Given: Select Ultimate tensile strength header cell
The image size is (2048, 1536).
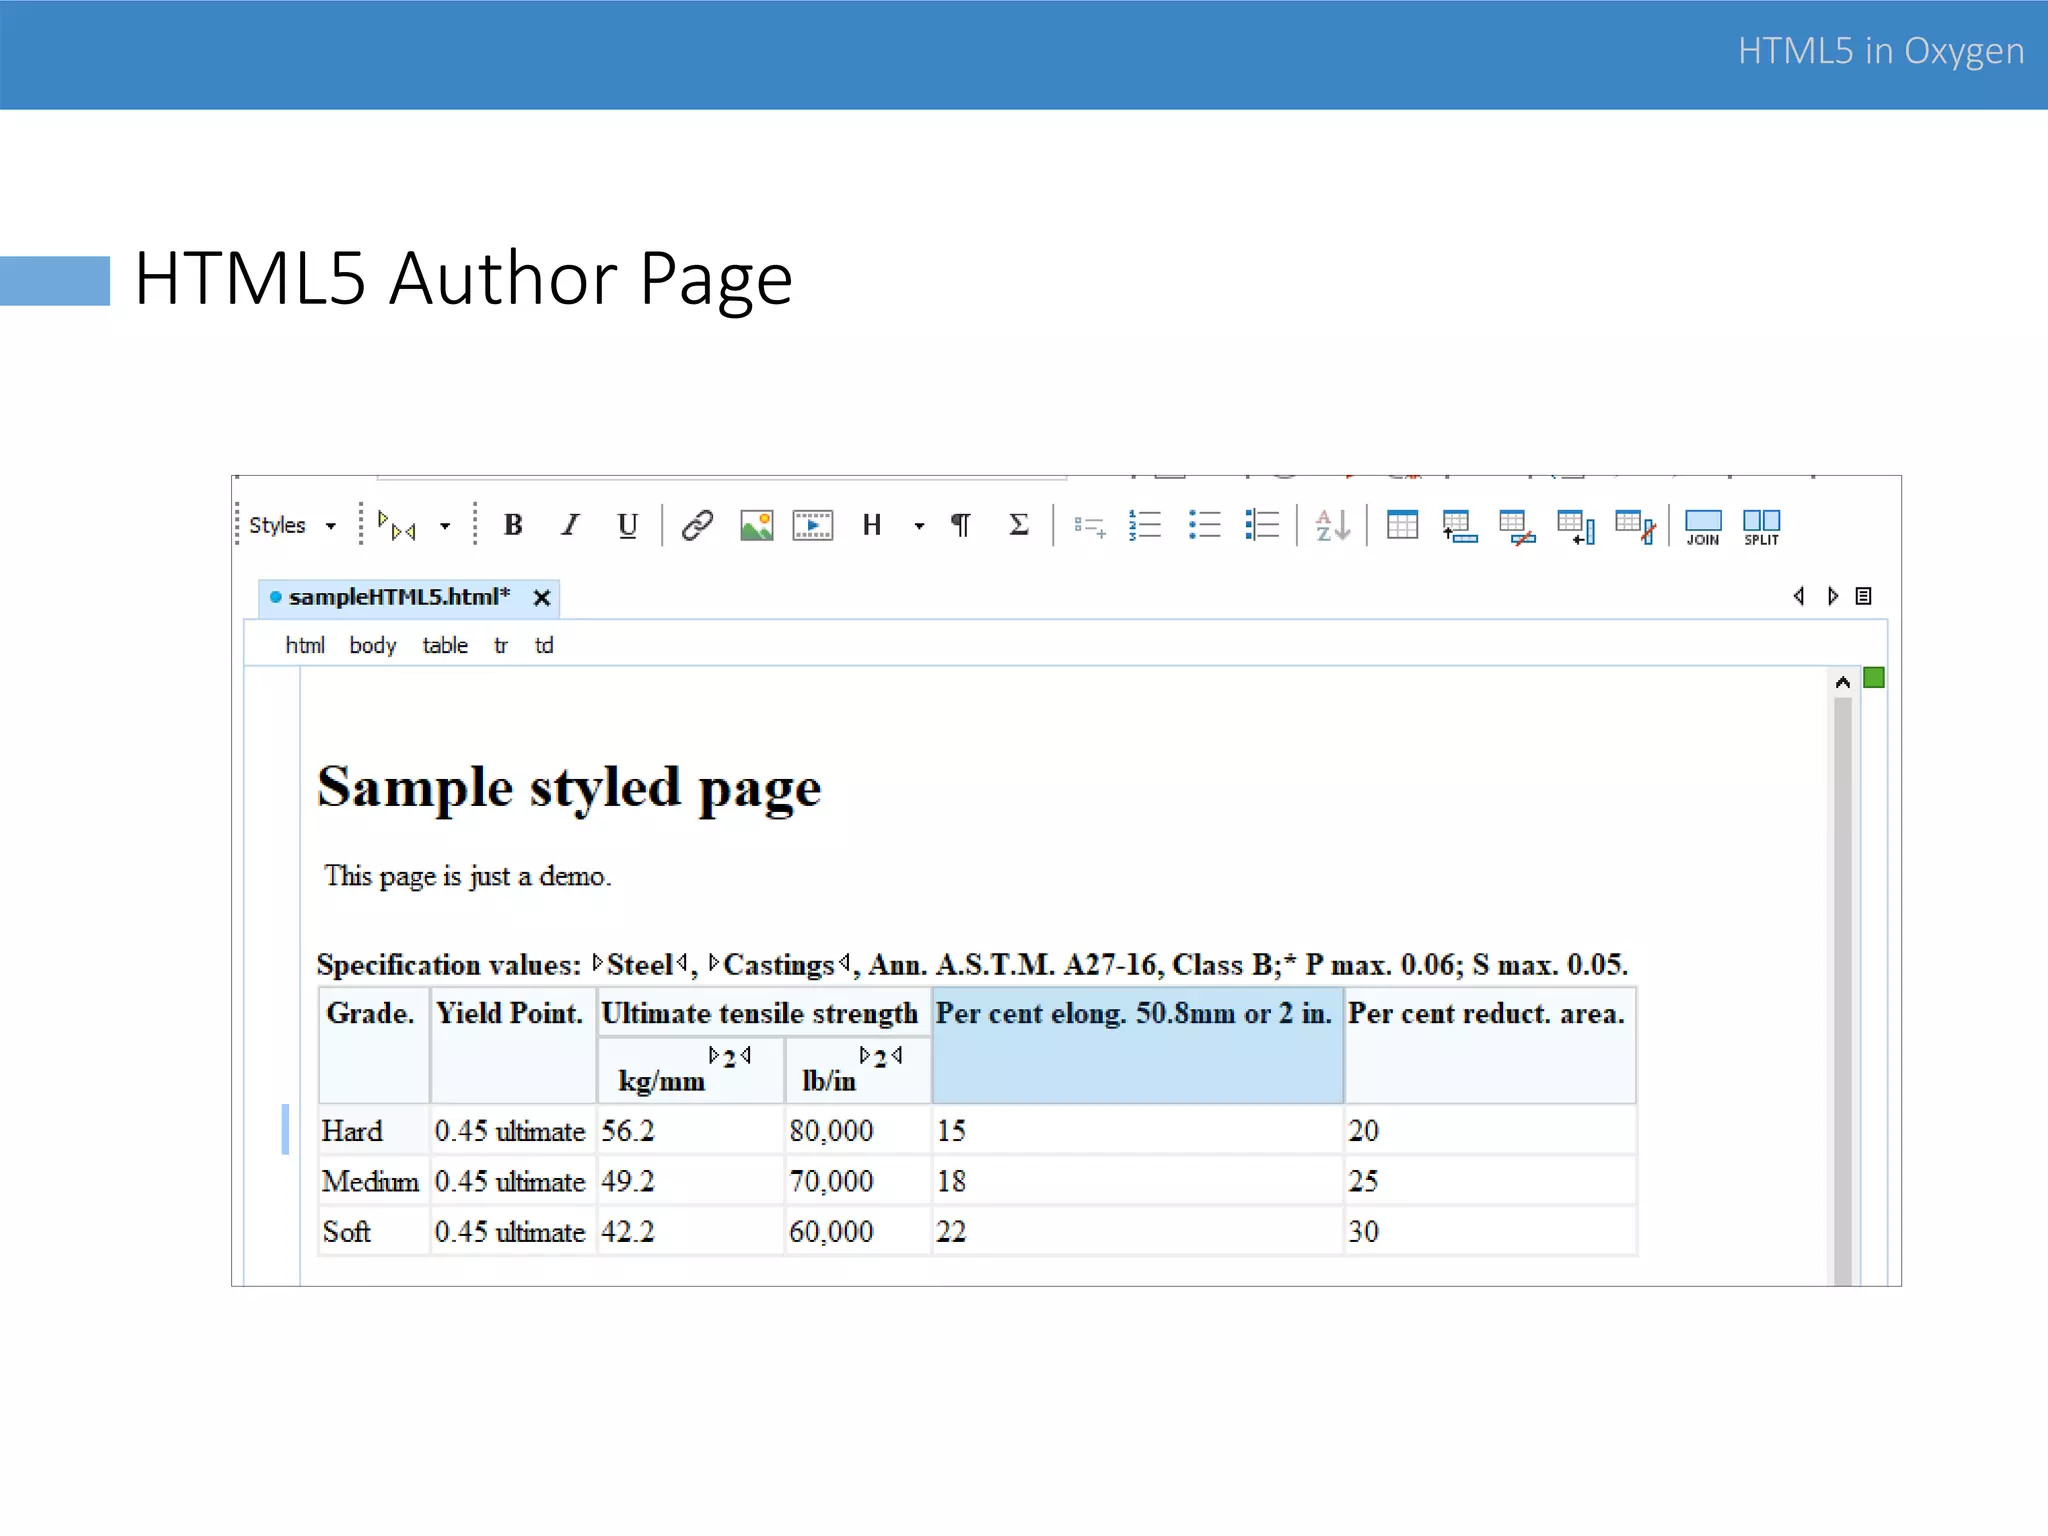Looking at the screenshot, I should pos(763,1013).
